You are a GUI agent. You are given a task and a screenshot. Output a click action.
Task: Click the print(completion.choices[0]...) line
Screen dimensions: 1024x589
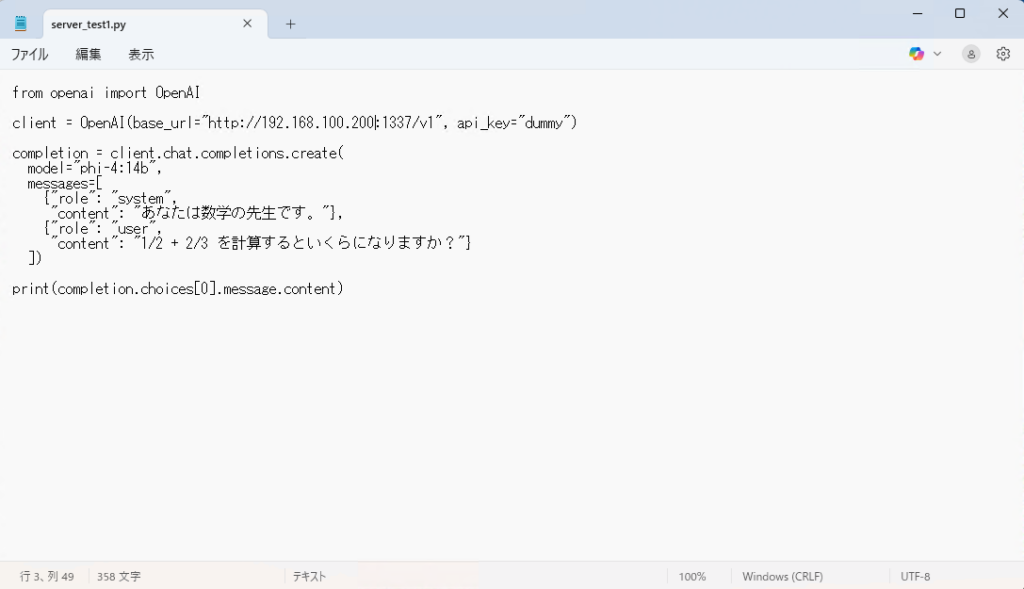click(x=178, y=289)
